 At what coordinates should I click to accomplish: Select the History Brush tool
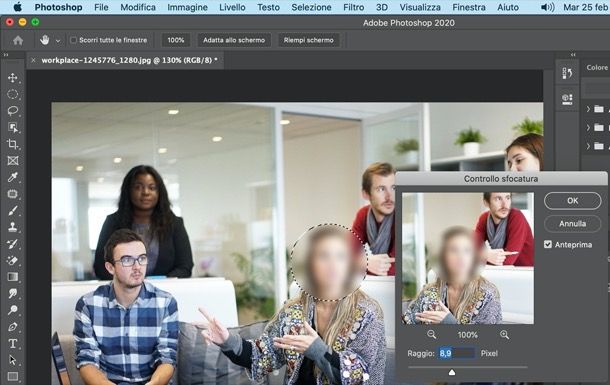tap(12, 244)
